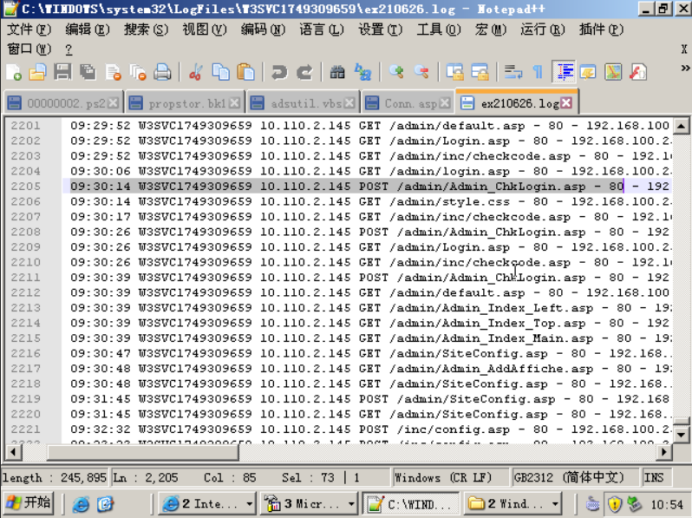Open Find with the binoculars icon
This screenshot has width=692, height=518.
coord(338,72)
